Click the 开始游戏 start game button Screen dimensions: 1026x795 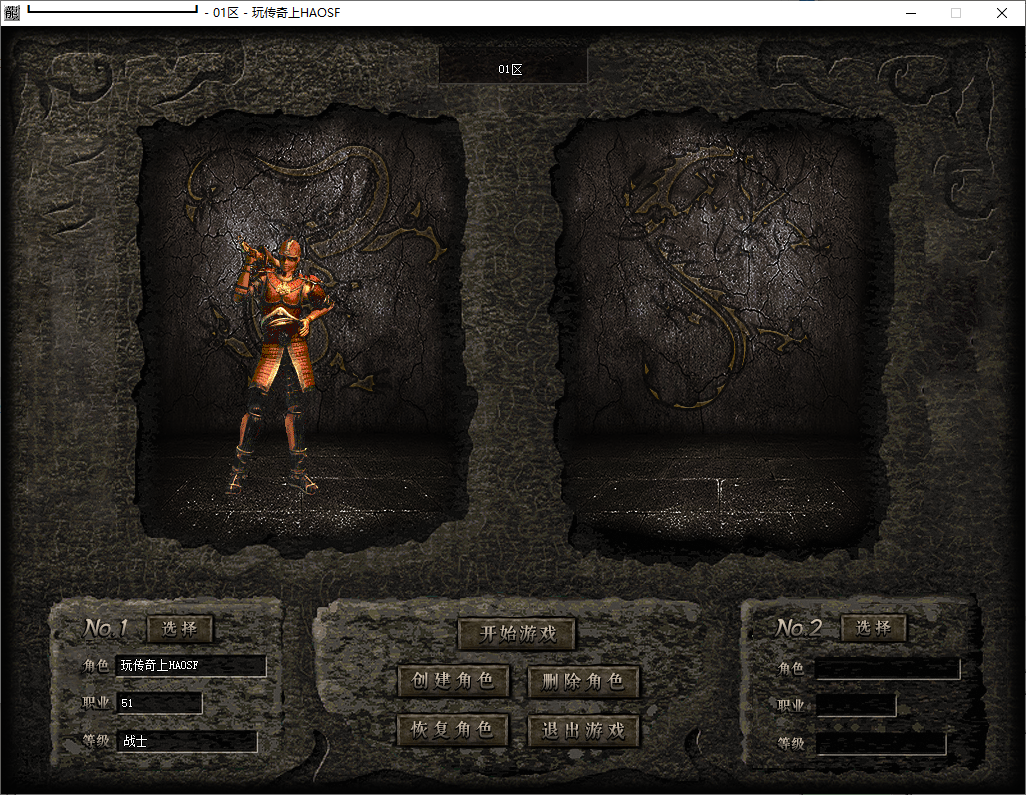point(516,633)
